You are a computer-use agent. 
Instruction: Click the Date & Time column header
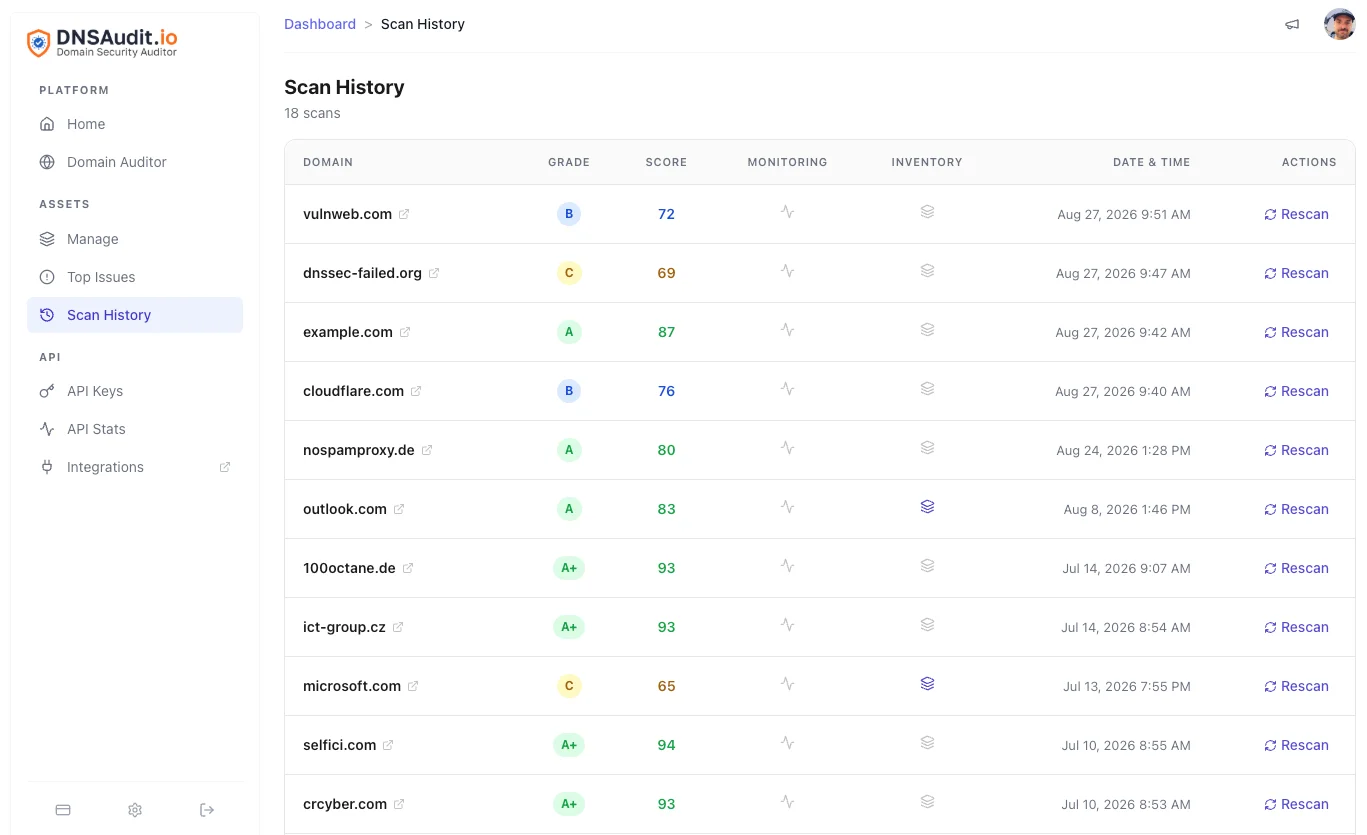click(x=1151, y=162)
